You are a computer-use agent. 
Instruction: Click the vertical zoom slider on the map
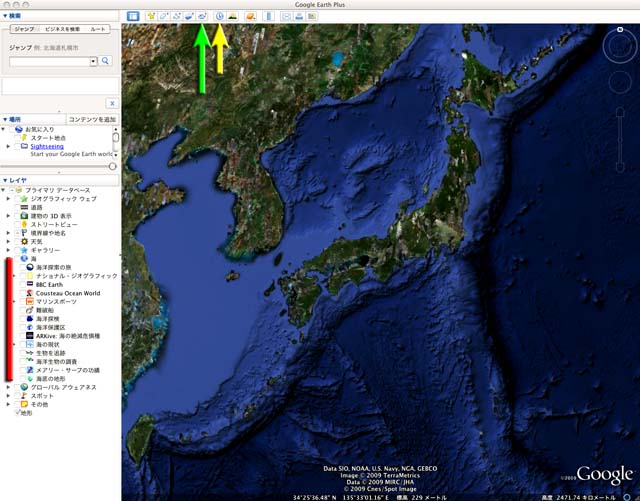(620, 140)
